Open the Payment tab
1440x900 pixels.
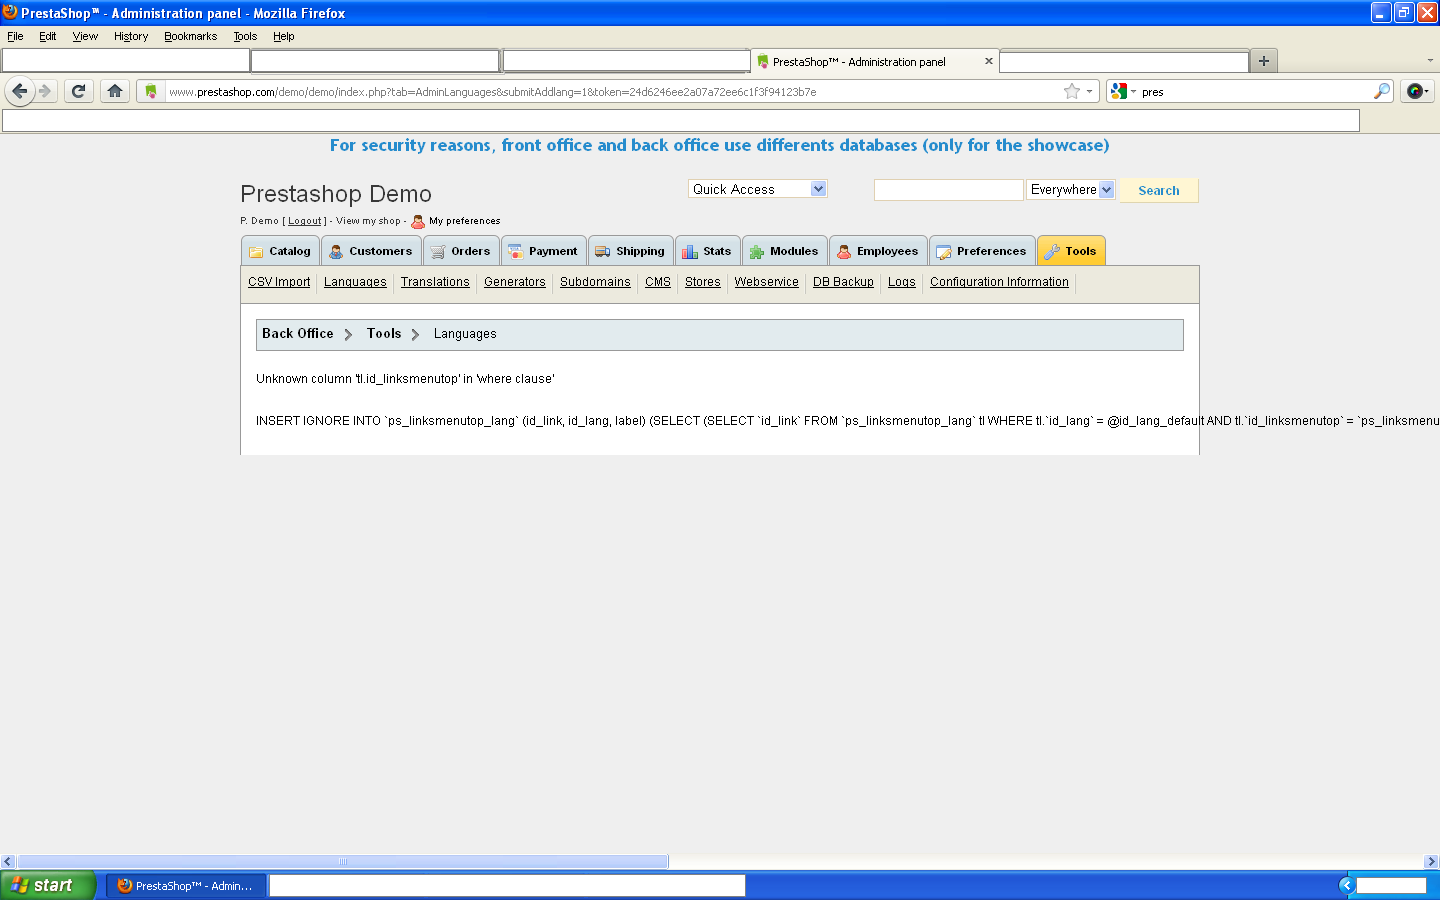point(543,251)
